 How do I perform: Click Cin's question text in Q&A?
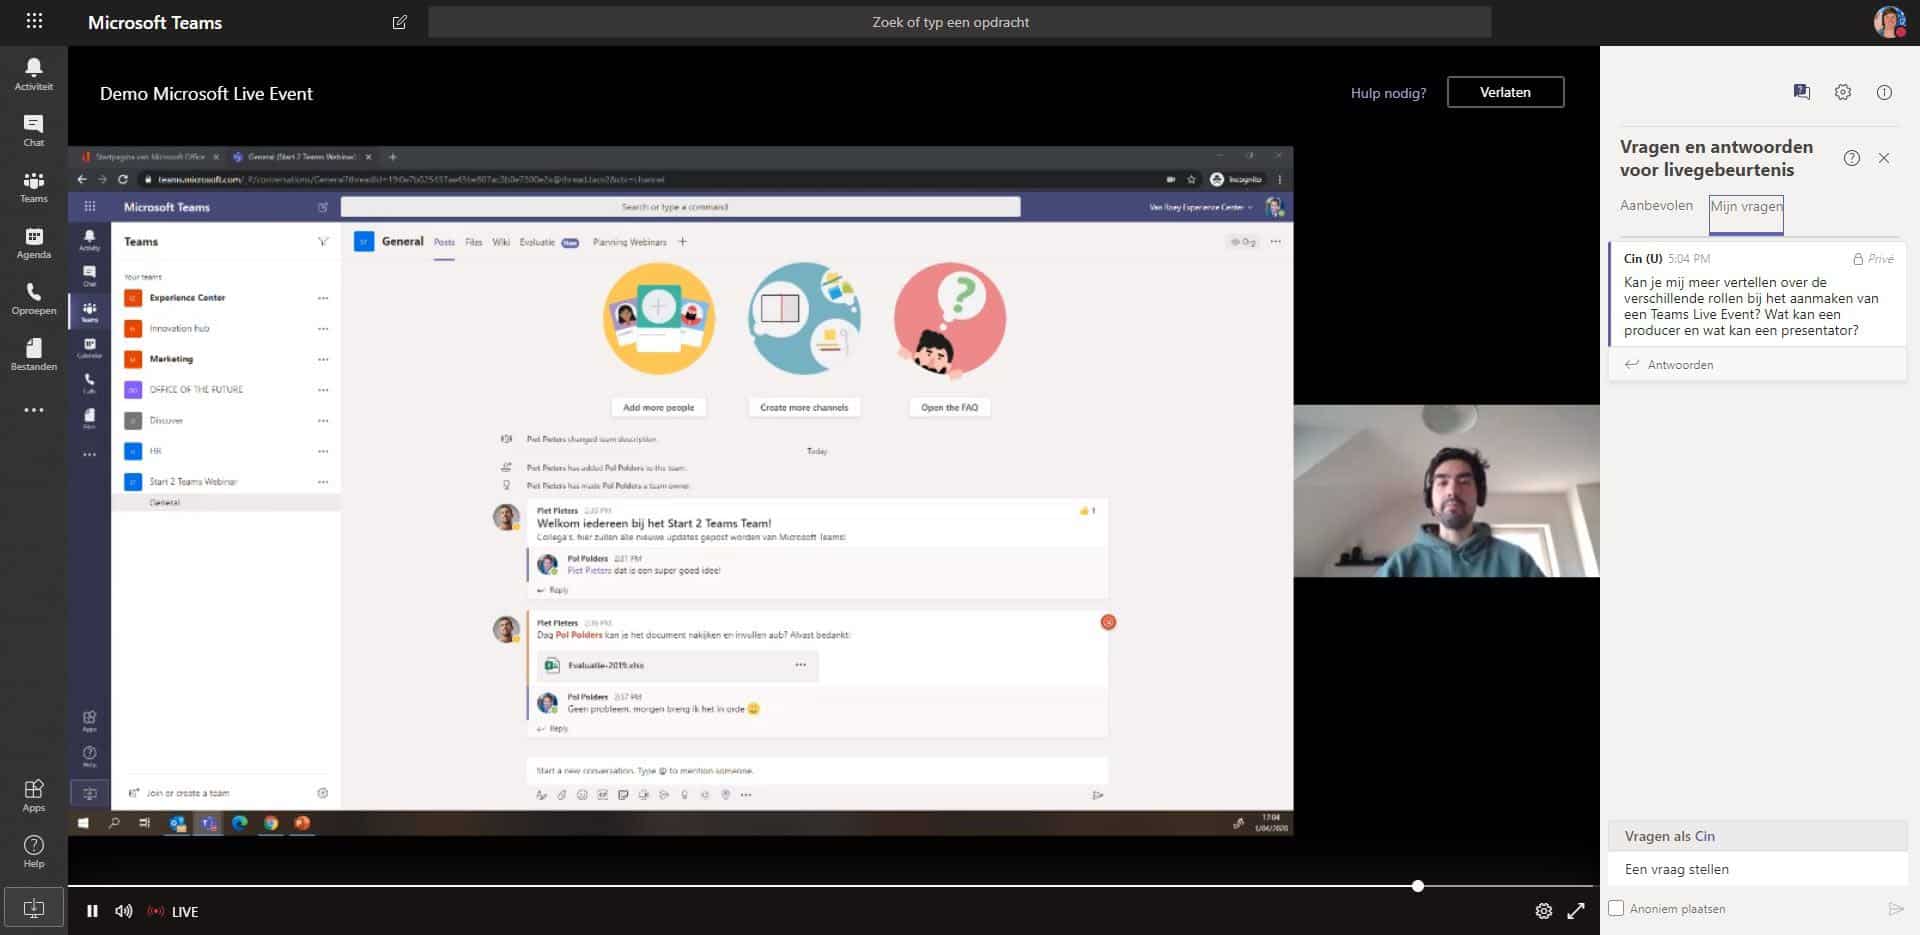pyautogui.click(x=1751, y=306)
